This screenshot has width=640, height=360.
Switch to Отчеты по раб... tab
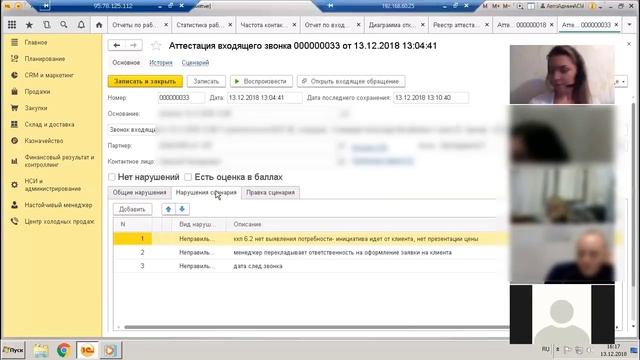135,25
